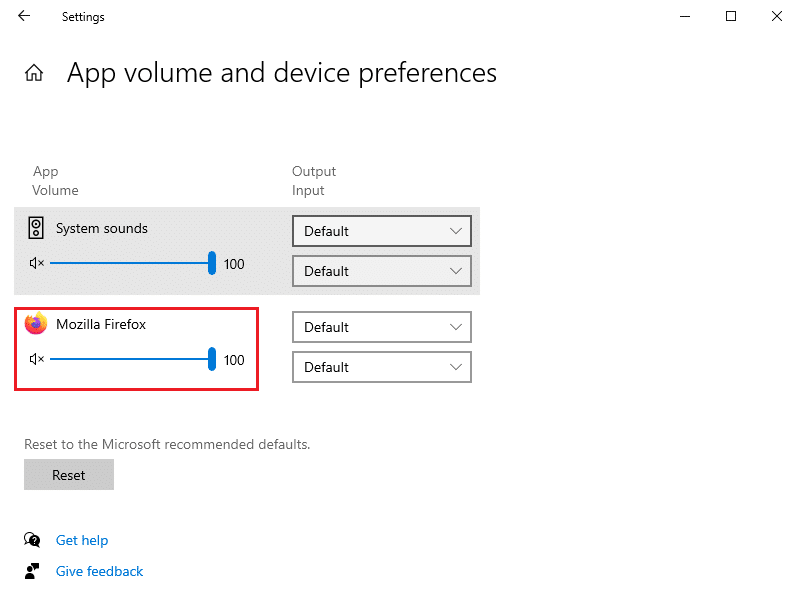Viewport: 790px width, 594px height.
Task: Click the Mozilla Firefox volume slider
Action: [130, 360]
